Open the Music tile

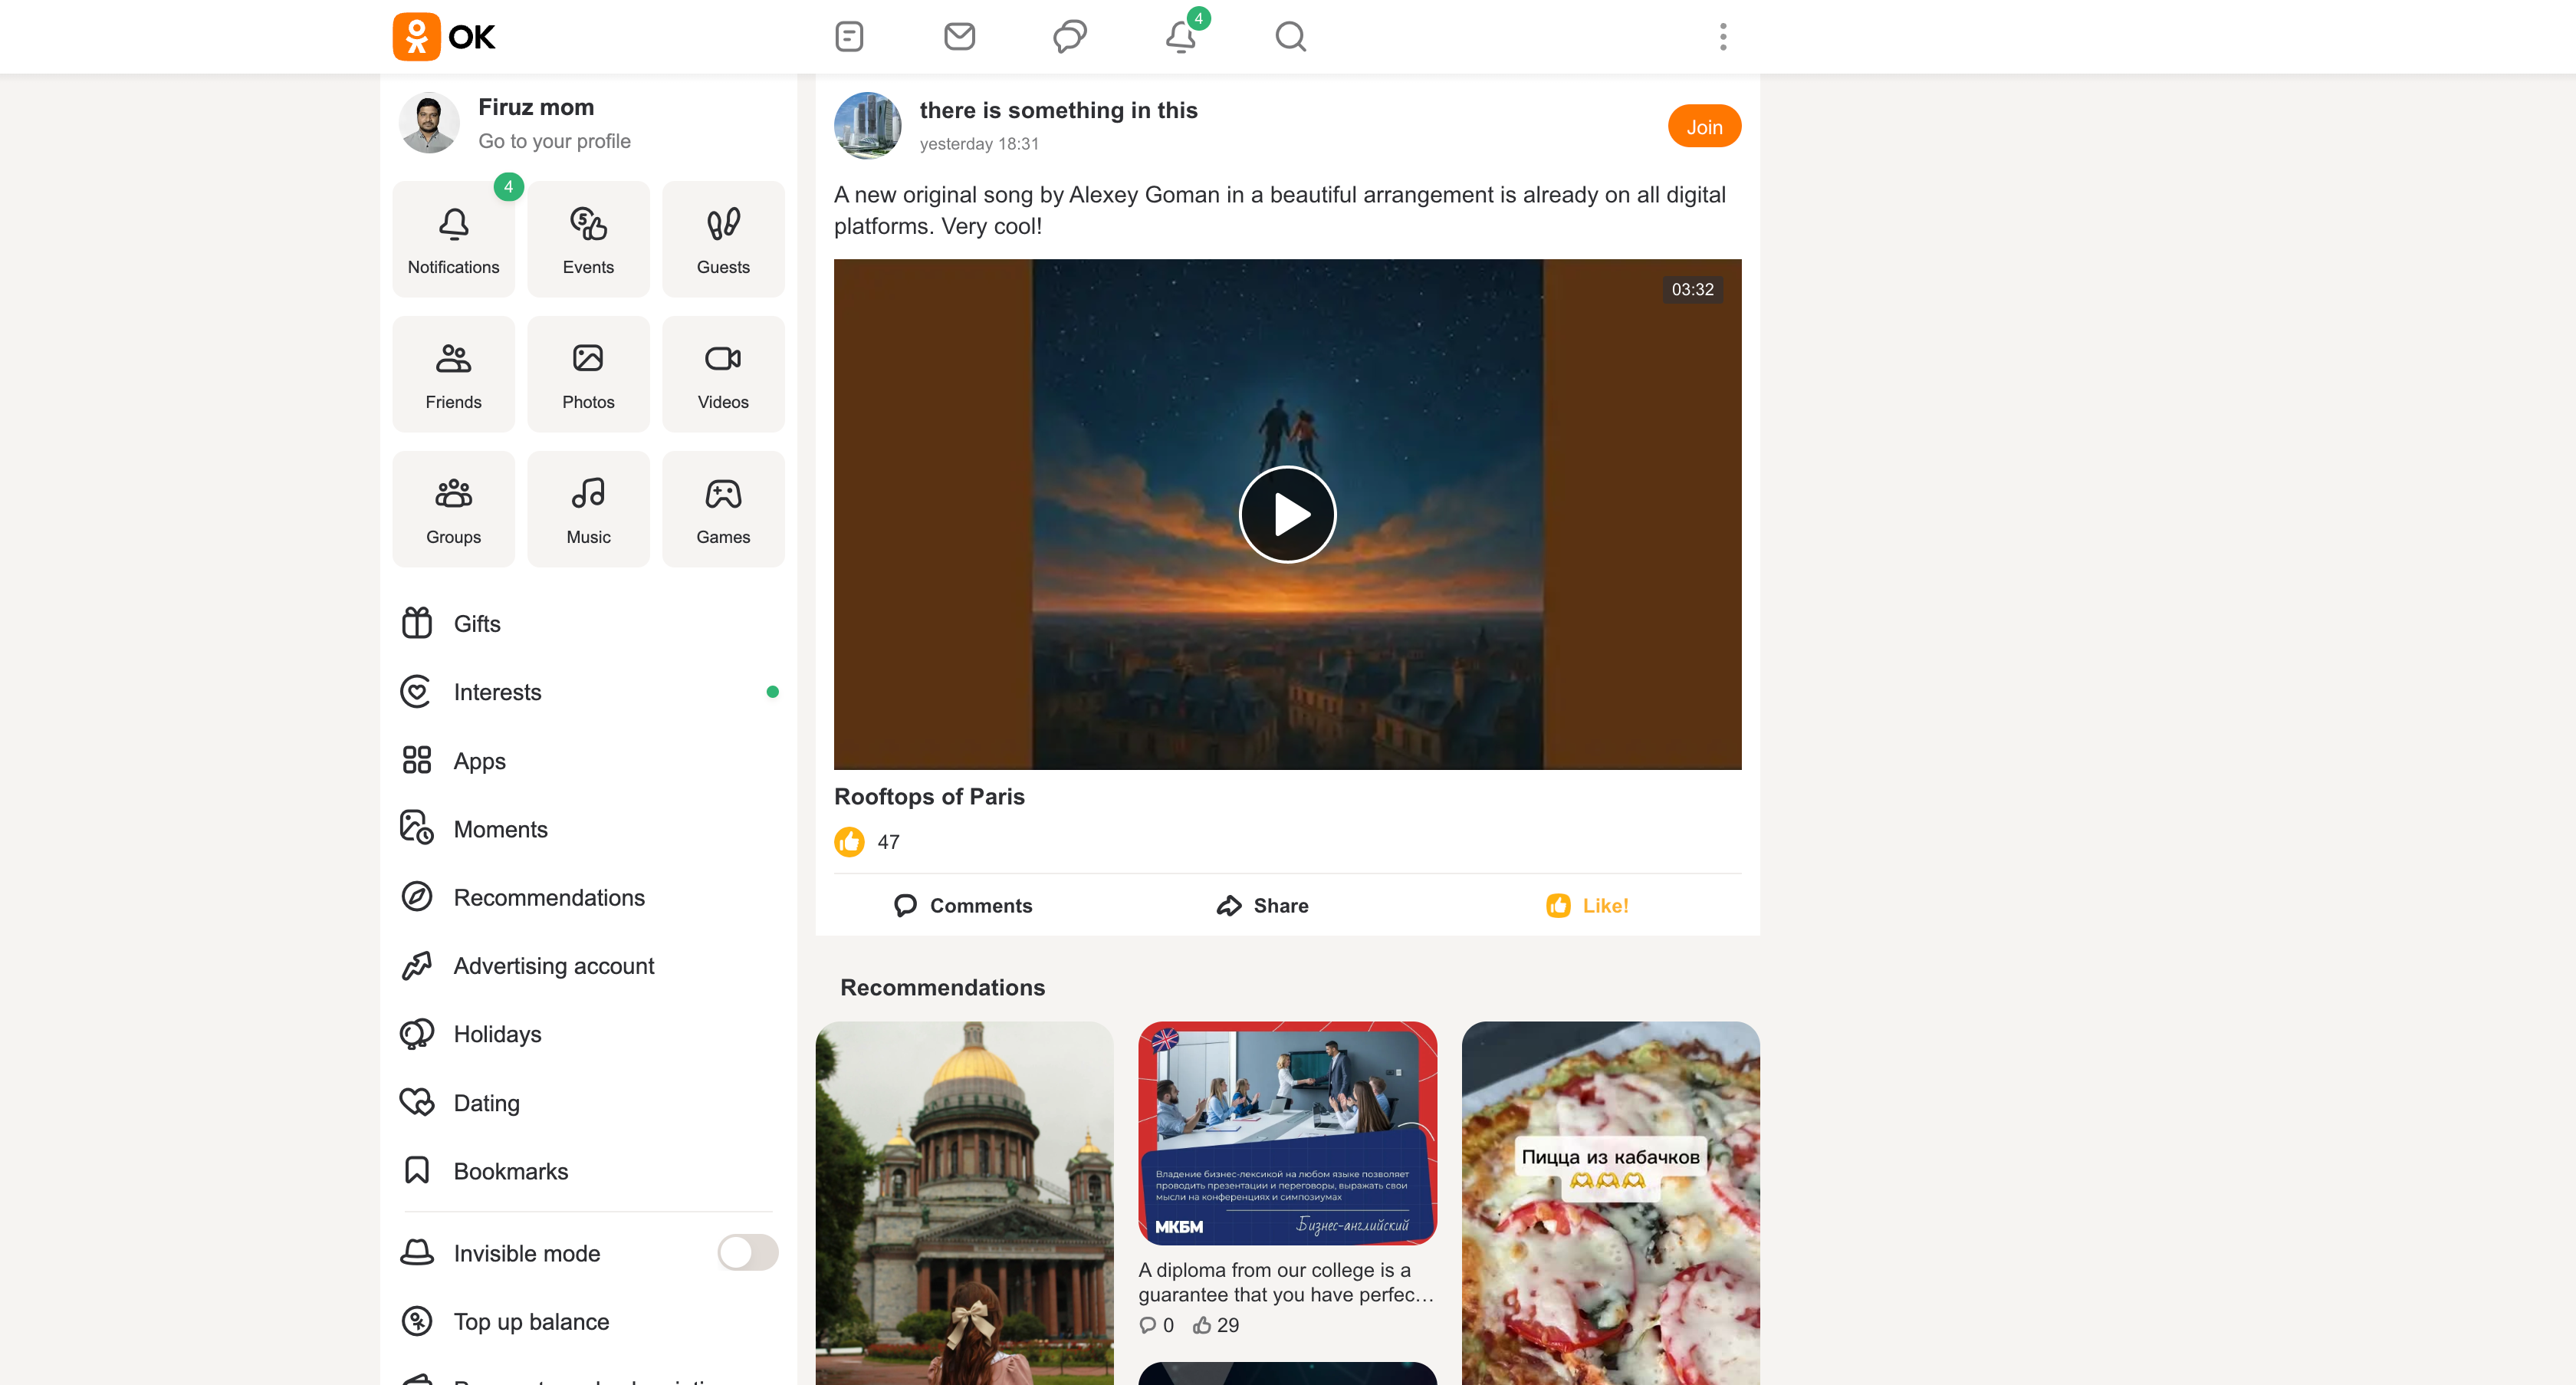tap(588, 509)
